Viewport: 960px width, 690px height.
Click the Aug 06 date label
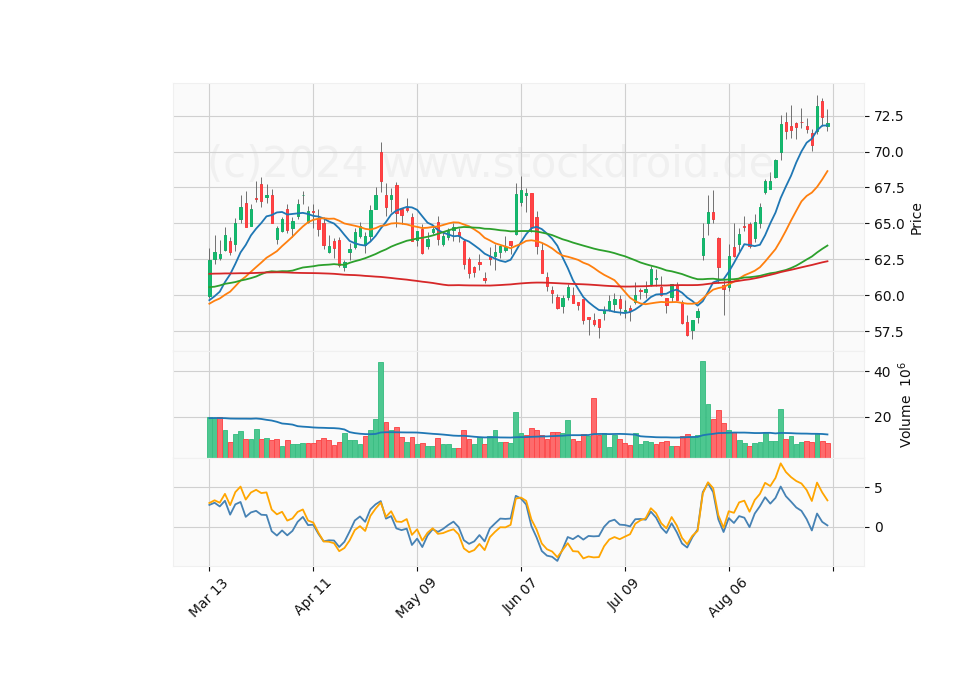pos(727,597)
